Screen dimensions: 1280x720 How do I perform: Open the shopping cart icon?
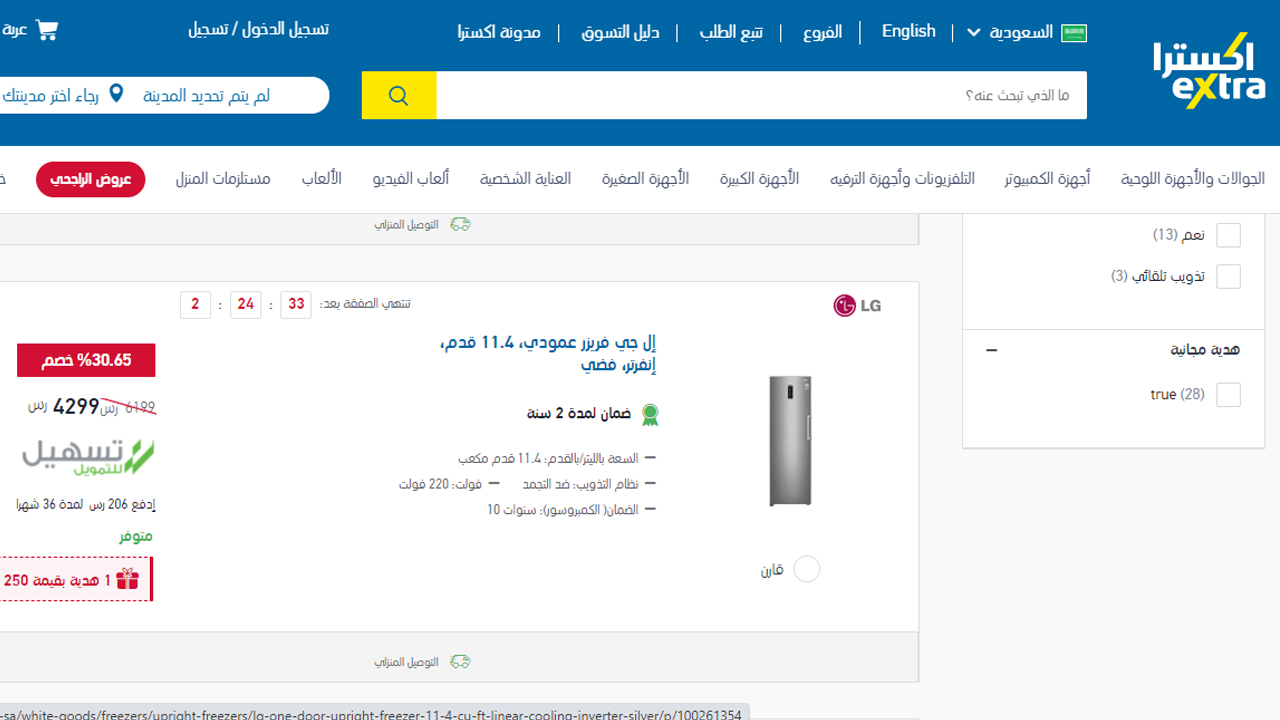(x=47, y=30)
